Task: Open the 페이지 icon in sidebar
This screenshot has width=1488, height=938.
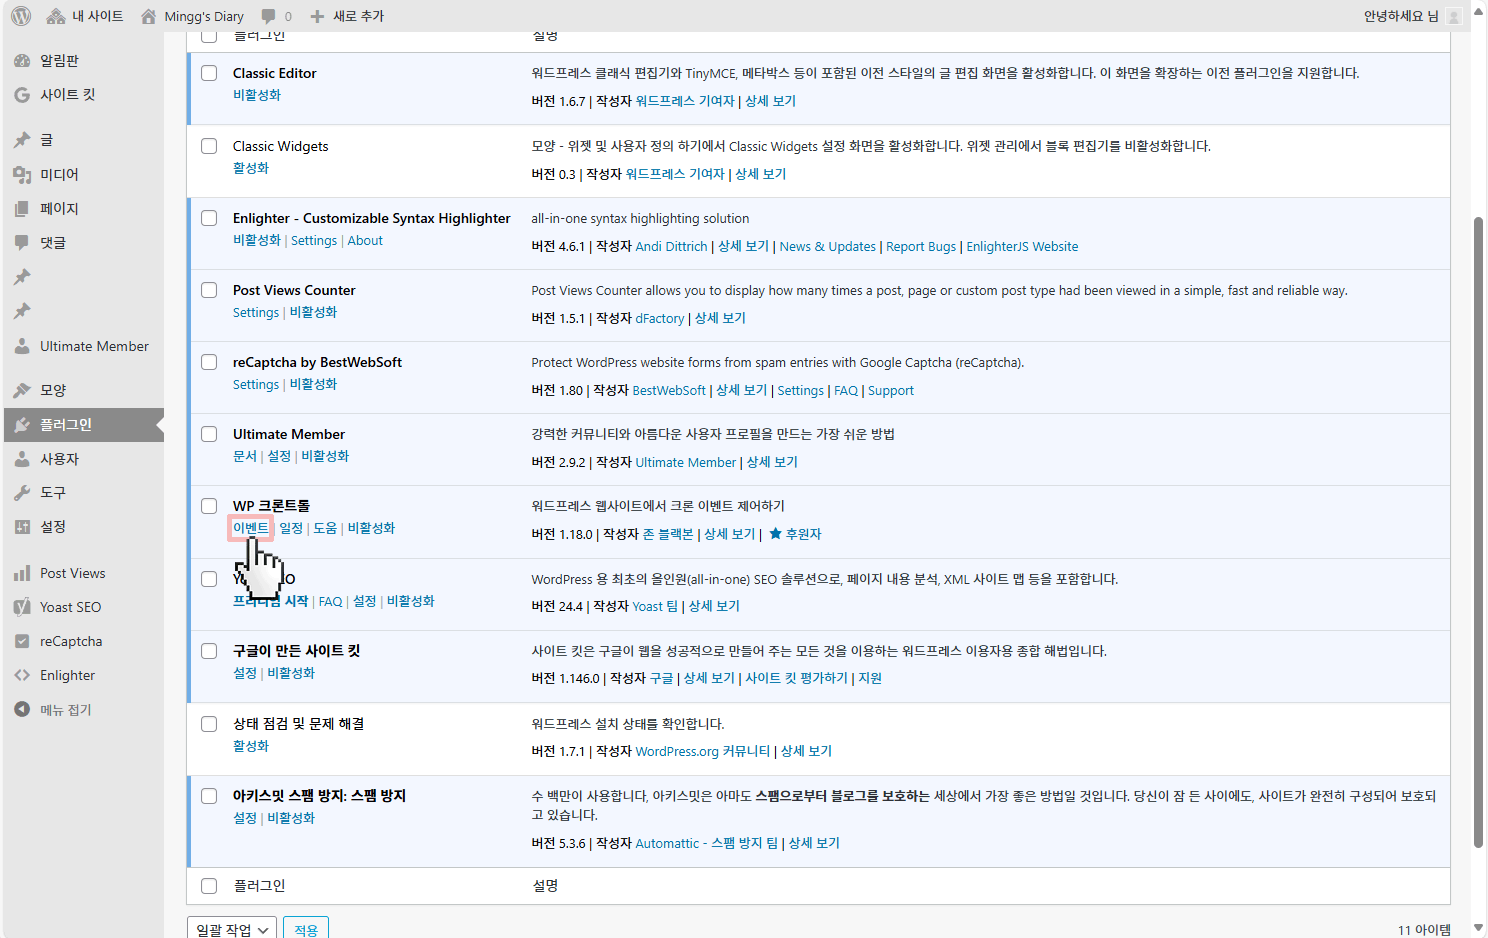Action: point(22,209)
